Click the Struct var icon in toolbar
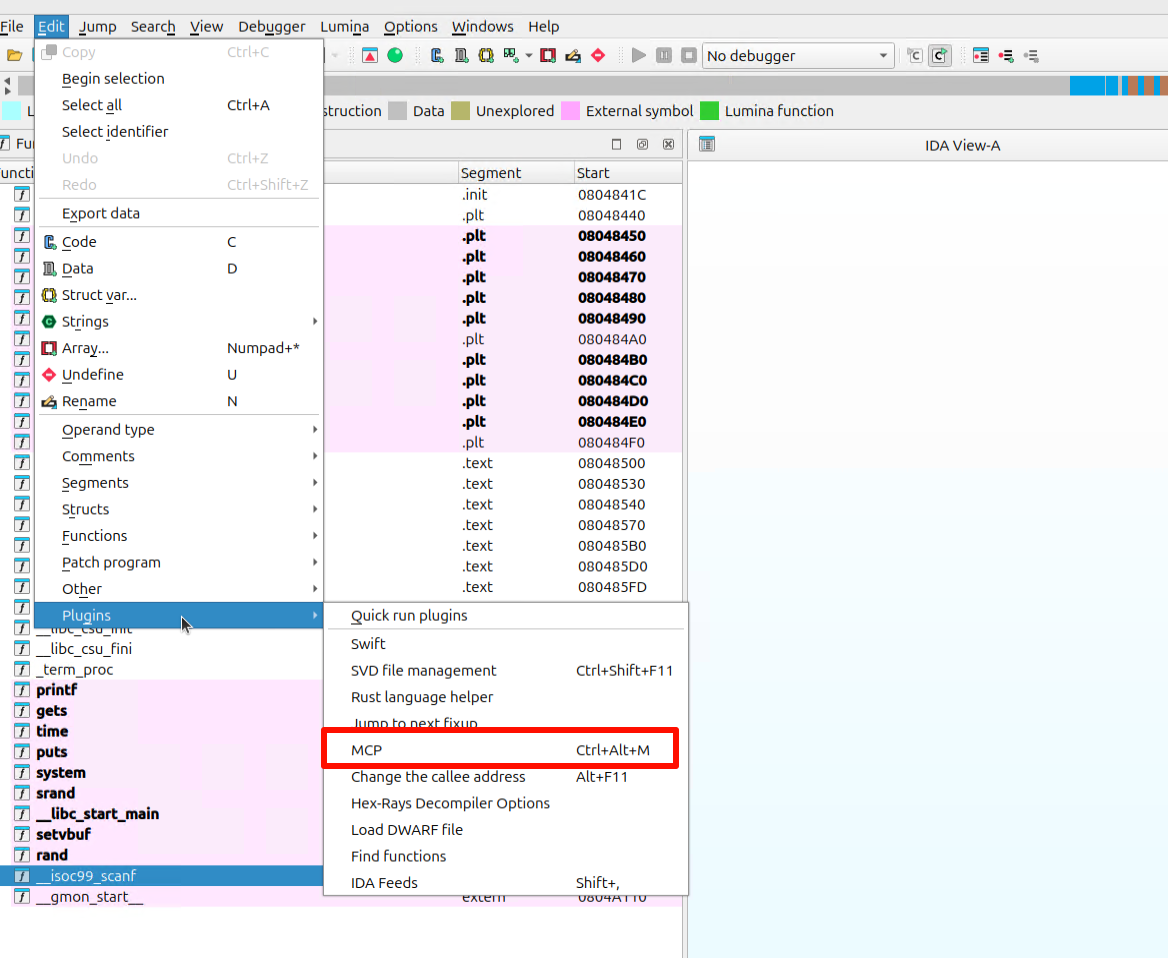This screenshot has height=958, width=1168. point(486,56)
